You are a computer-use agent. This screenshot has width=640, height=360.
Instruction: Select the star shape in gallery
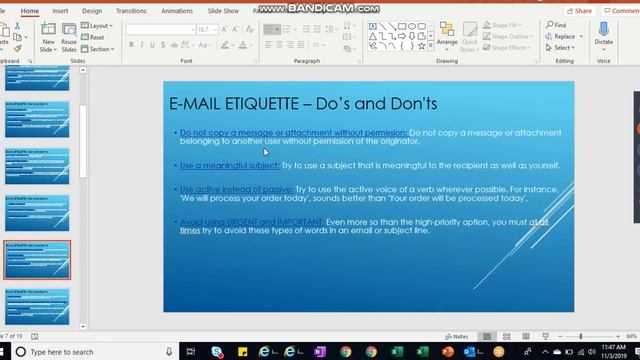422,46
